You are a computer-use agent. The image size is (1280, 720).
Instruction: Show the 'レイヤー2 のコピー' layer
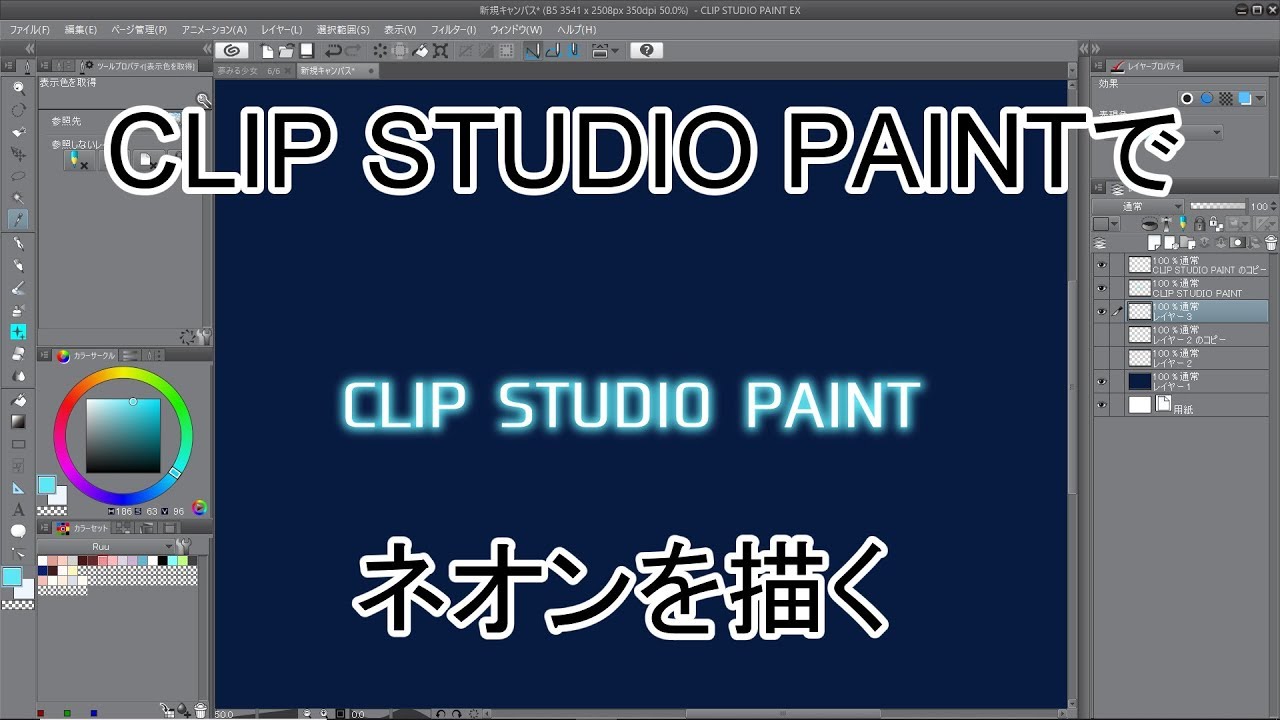(1102, 335)
